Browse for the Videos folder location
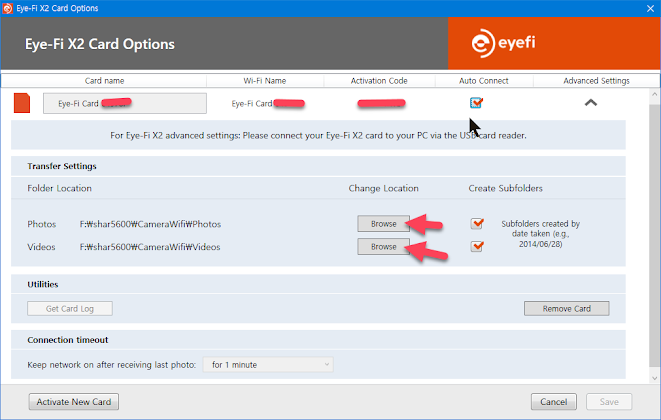661x420 pixels. click(384, 247)
